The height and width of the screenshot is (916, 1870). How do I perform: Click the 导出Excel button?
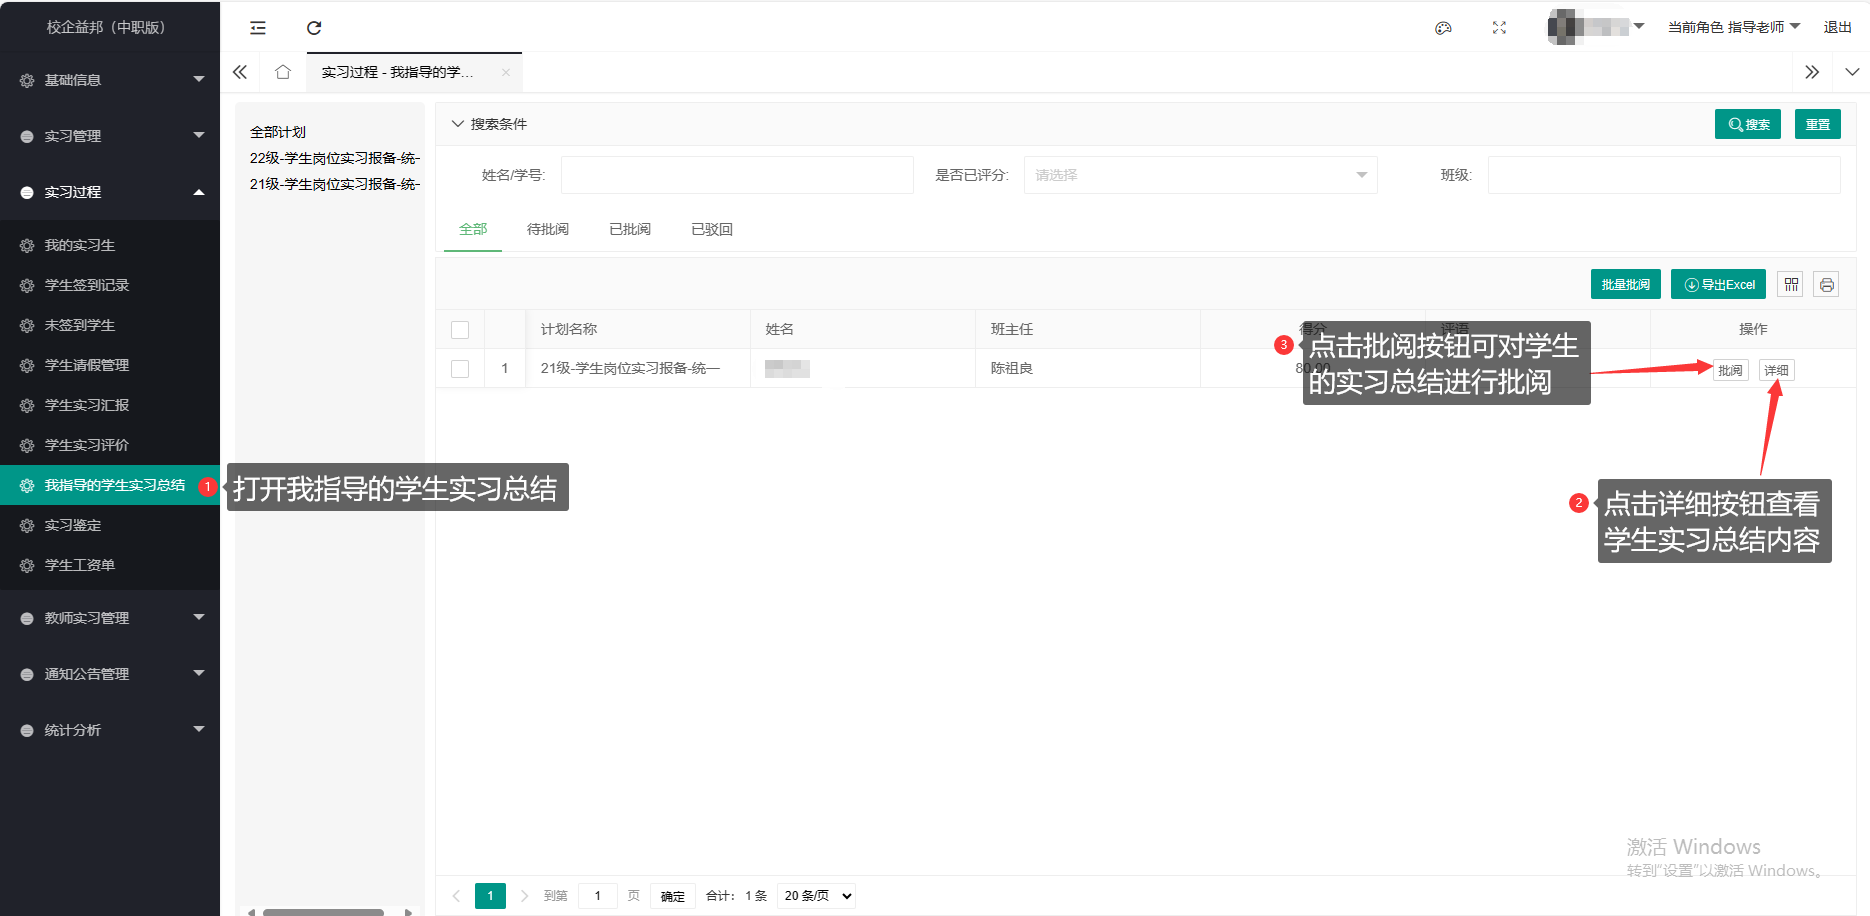click(1718, 285)
